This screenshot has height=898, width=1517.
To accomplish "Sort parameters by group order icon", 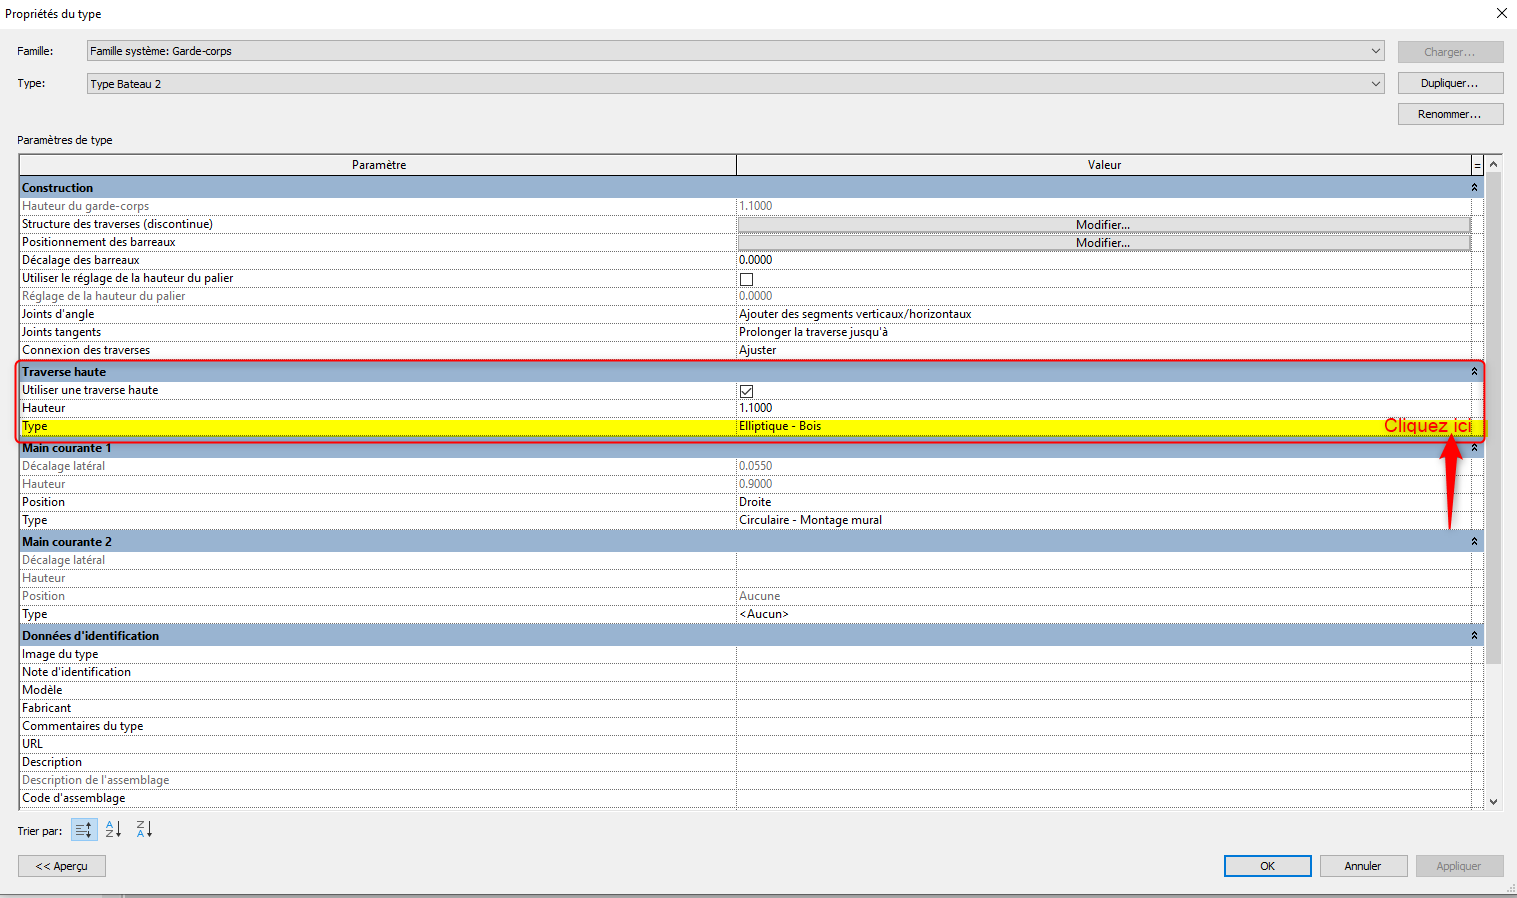I will pos(84,830).
